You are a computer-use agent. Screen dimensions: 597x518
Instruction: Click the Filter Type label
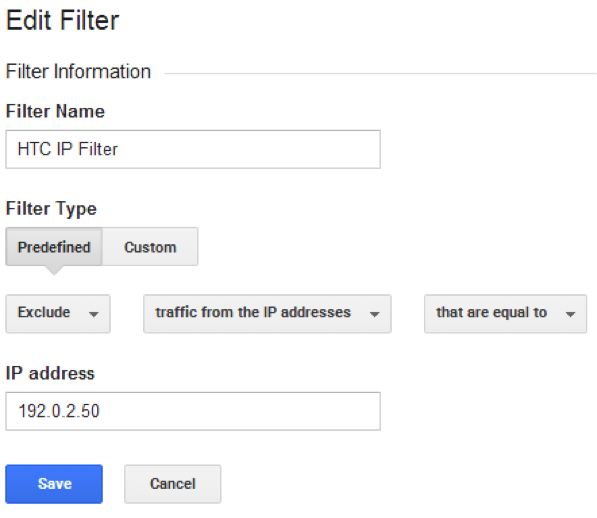click(51, 209)
